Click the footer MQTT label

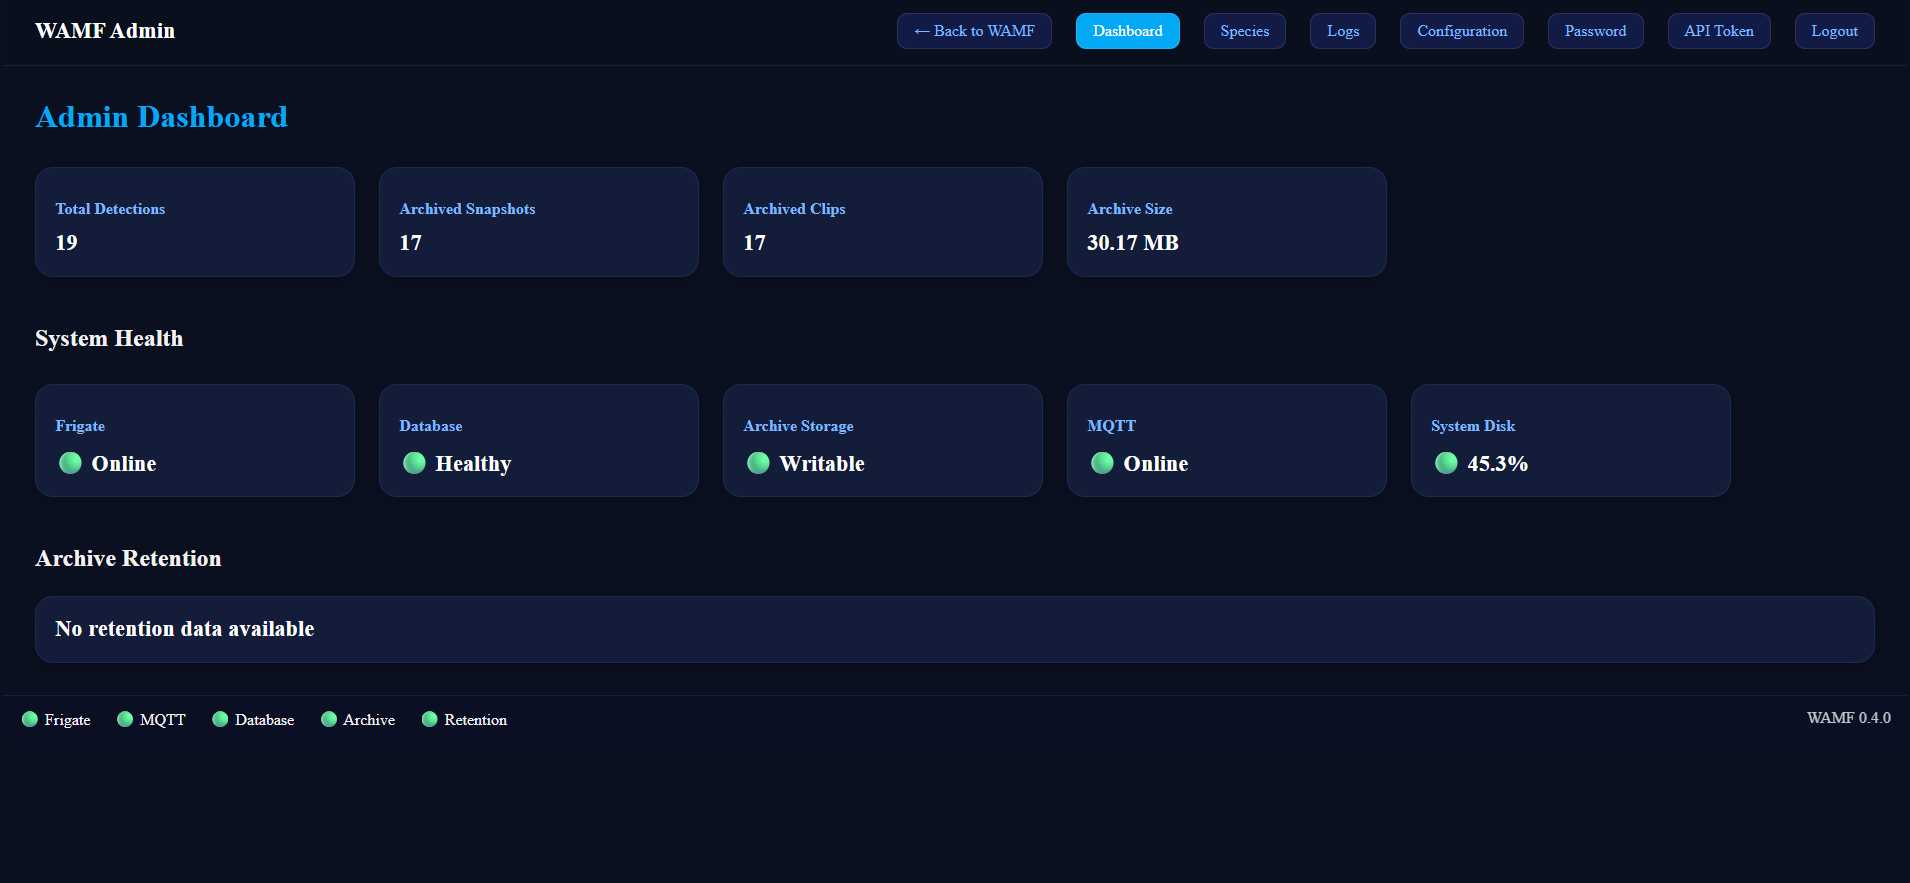pyautogui.click(x=163, y=720)
